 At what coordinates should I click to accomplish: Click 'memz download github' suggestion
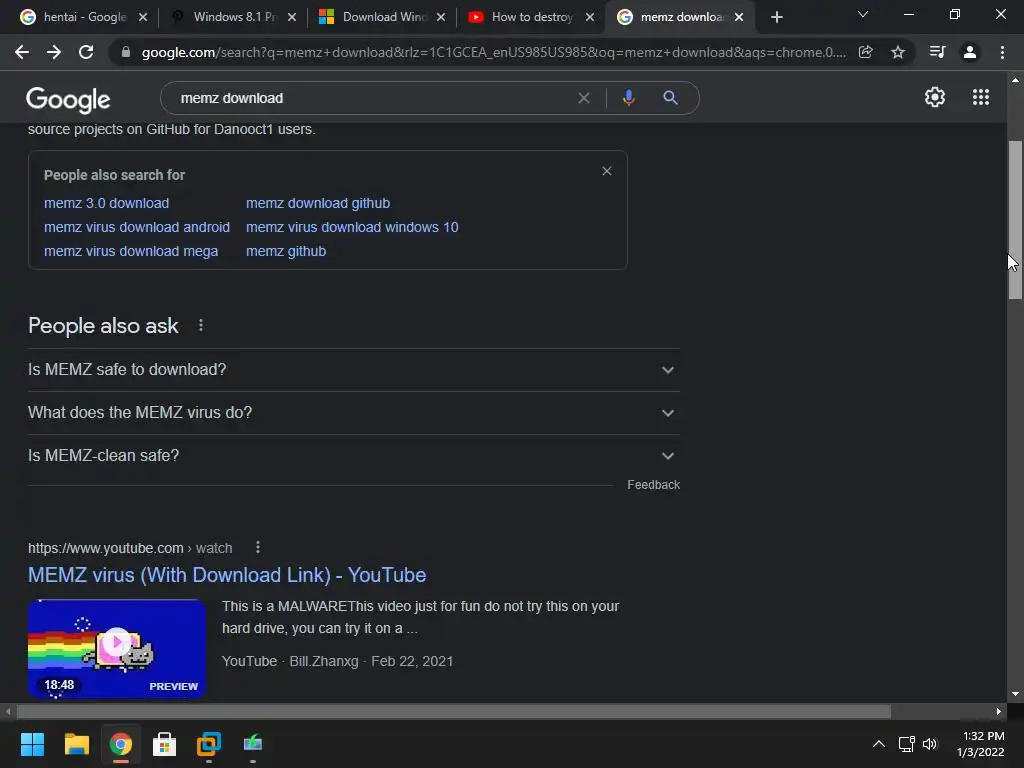coord(318,203)
